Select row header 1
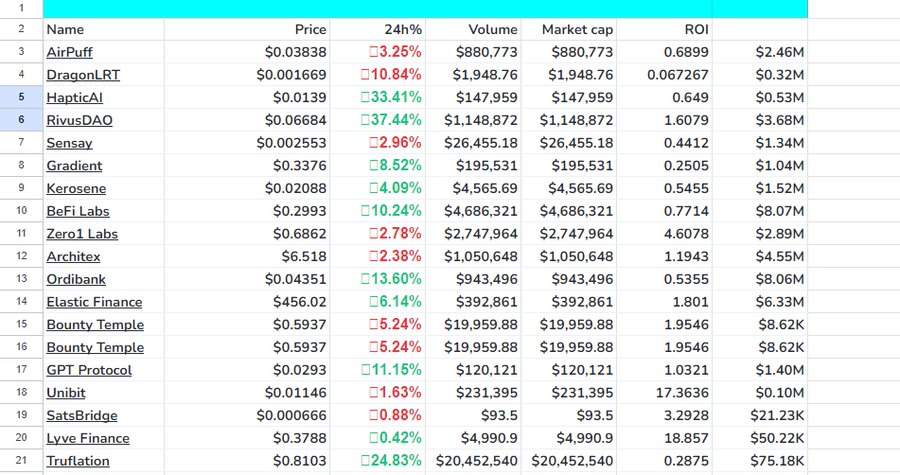This screenshot has width=900, height=475. pyautogui.click(x=21, y=9)
